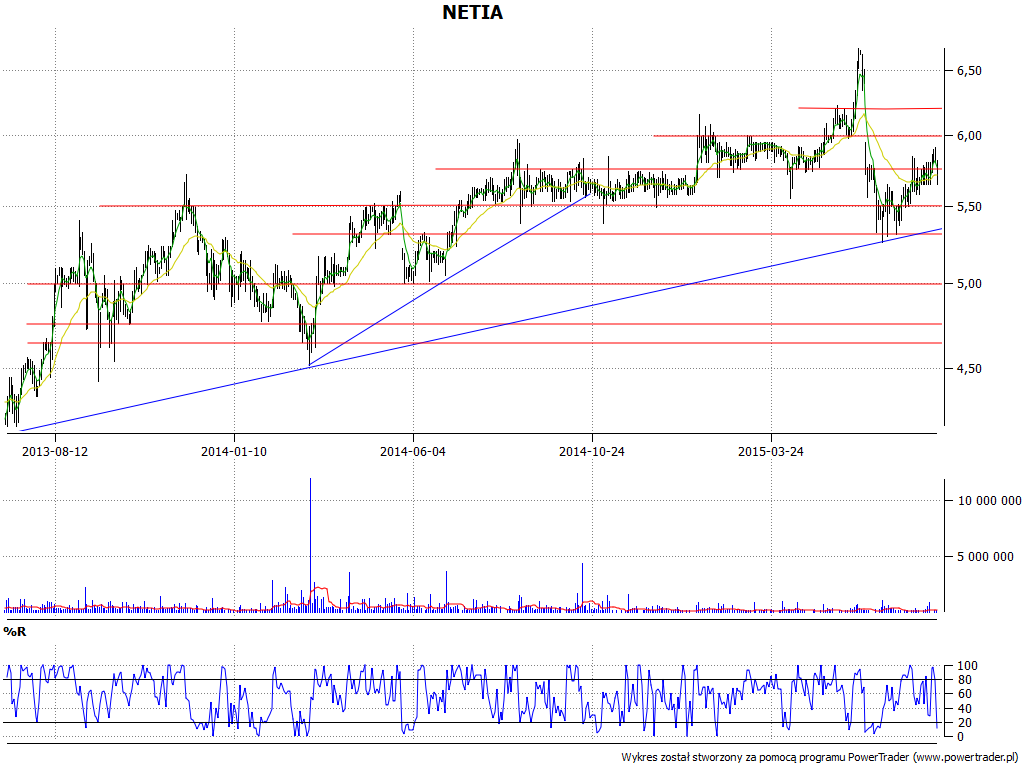Select the 2014-10-24 date label
The height and width of the screenshot is (768, 1024).
click(592, 451)
